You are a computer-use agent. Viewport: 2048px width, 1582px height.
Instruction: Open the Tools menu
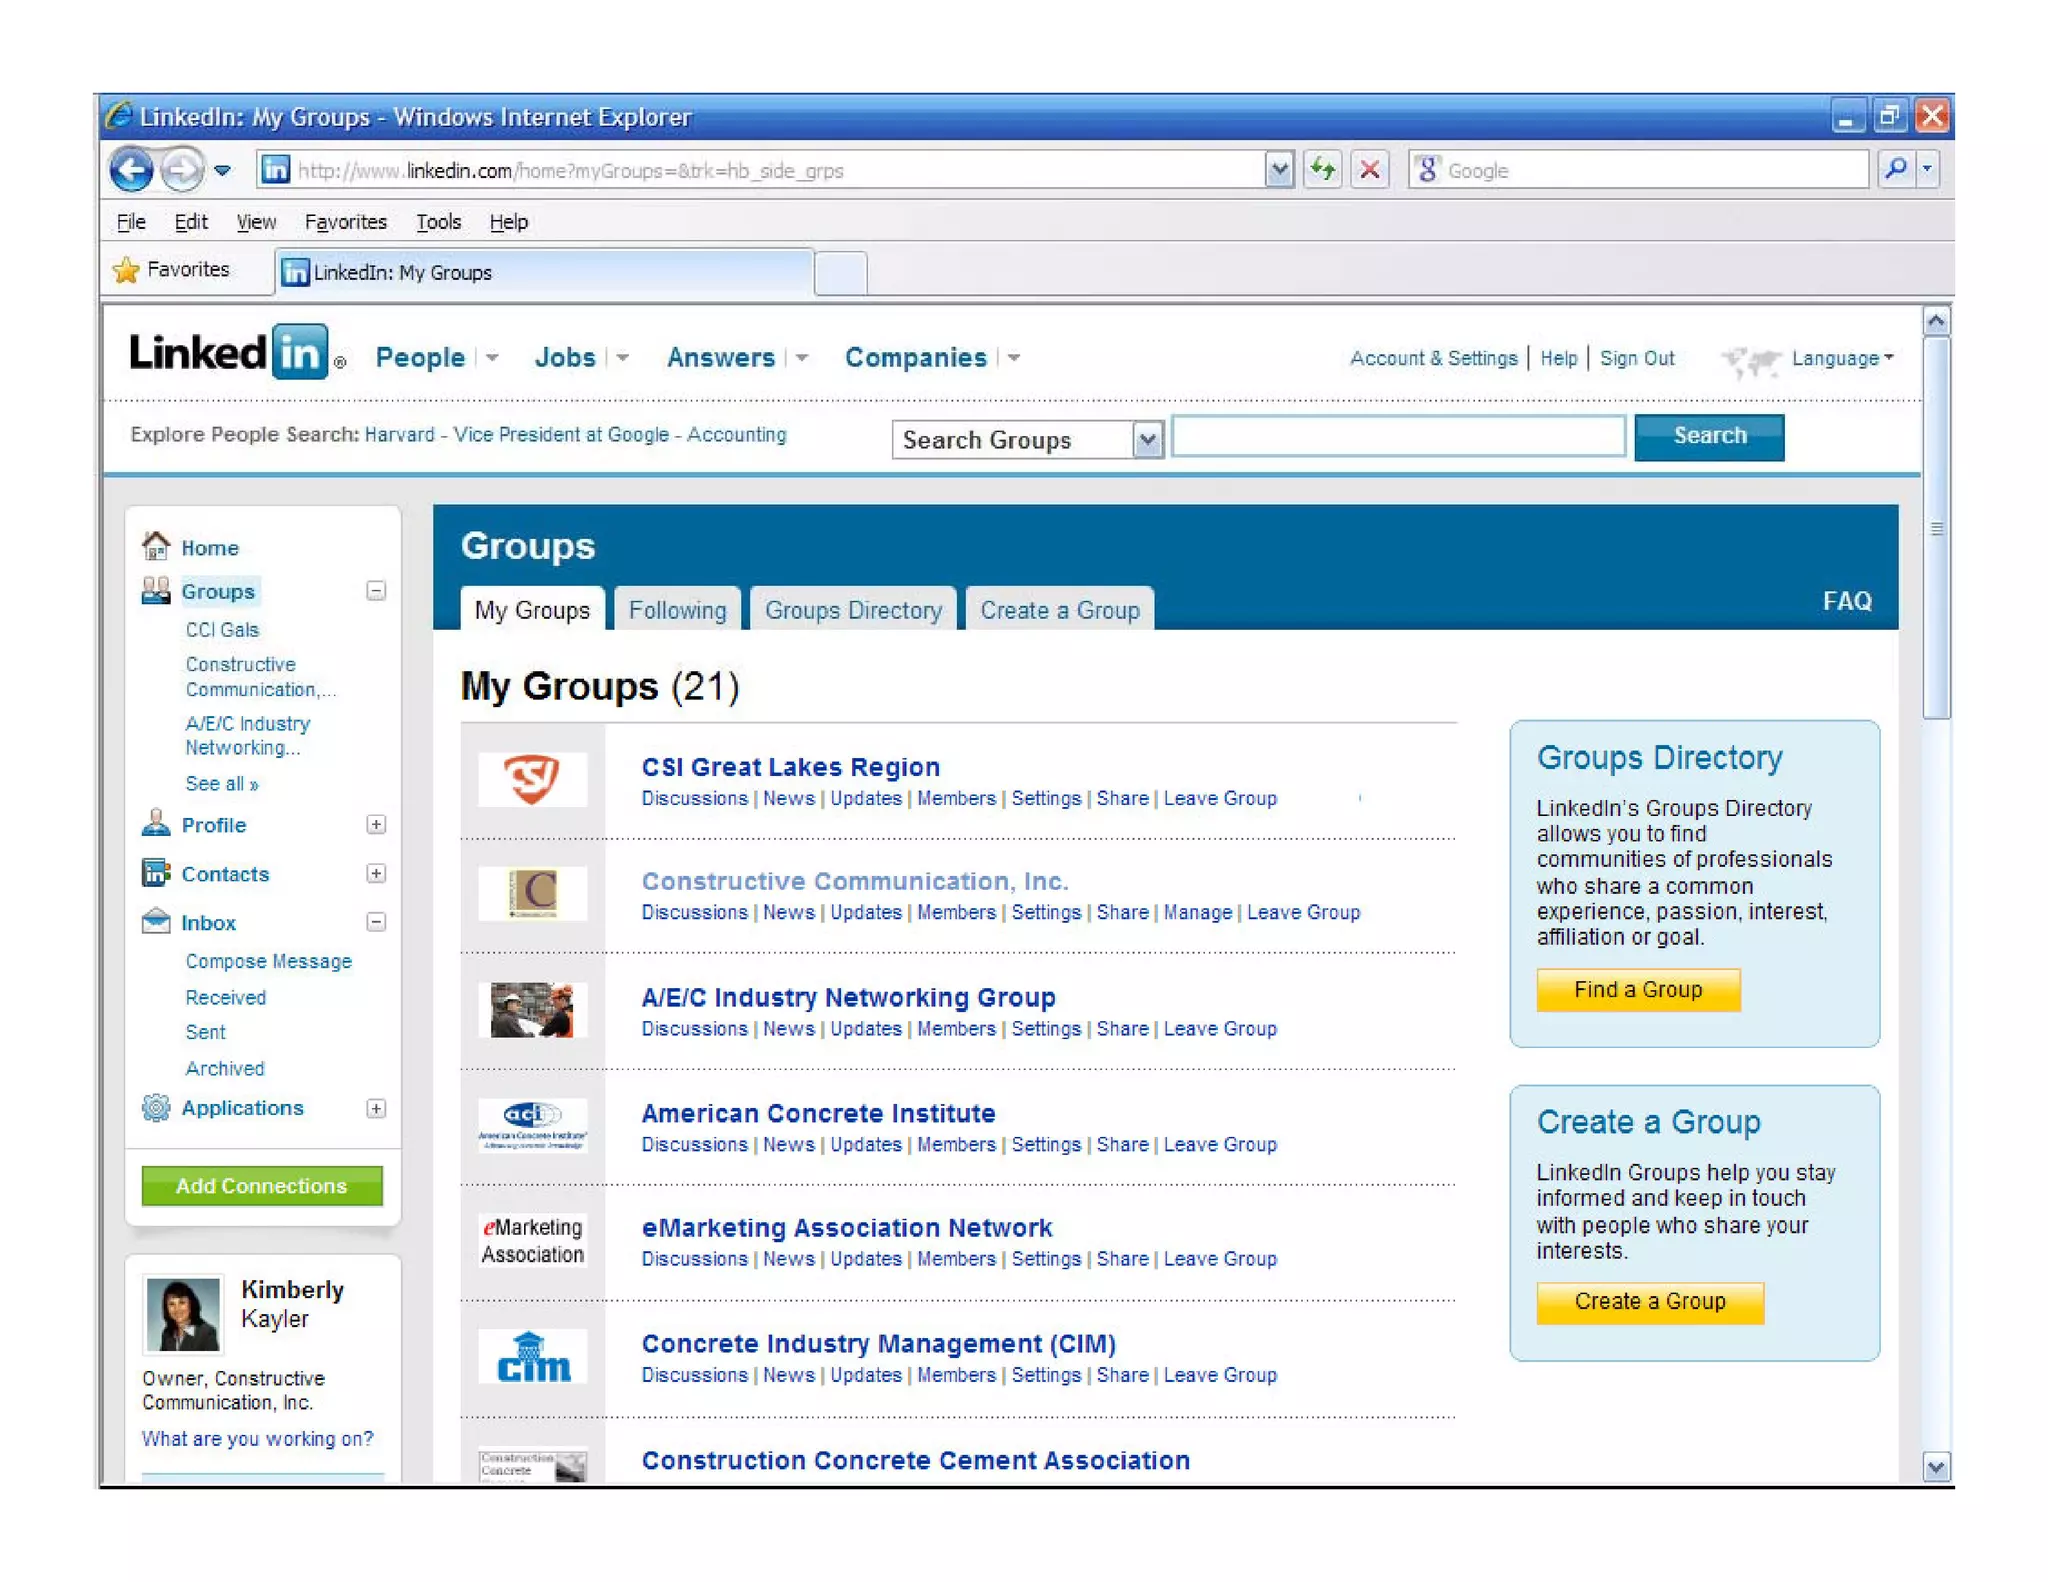pos(438,222)
